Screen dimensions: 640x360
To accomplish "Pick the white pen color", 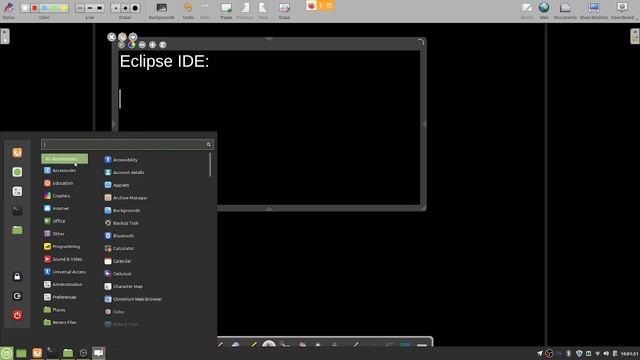I will 25,8.
